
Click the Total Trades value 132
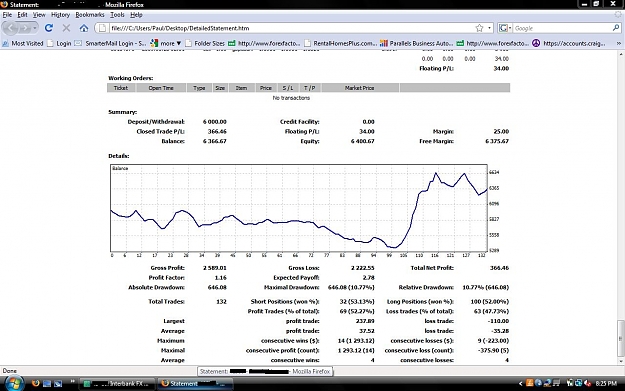[221, 302]
